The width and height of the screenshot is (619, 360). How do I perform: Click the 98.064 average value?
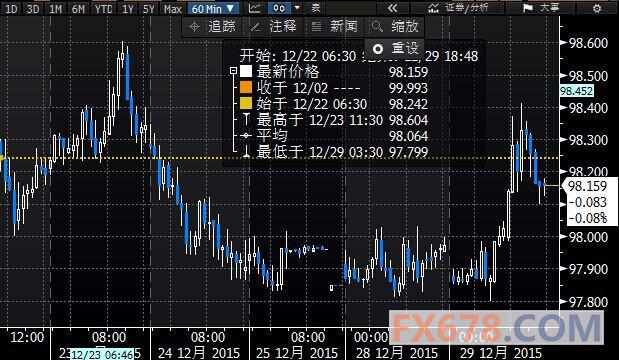click(x=409, y=136)
